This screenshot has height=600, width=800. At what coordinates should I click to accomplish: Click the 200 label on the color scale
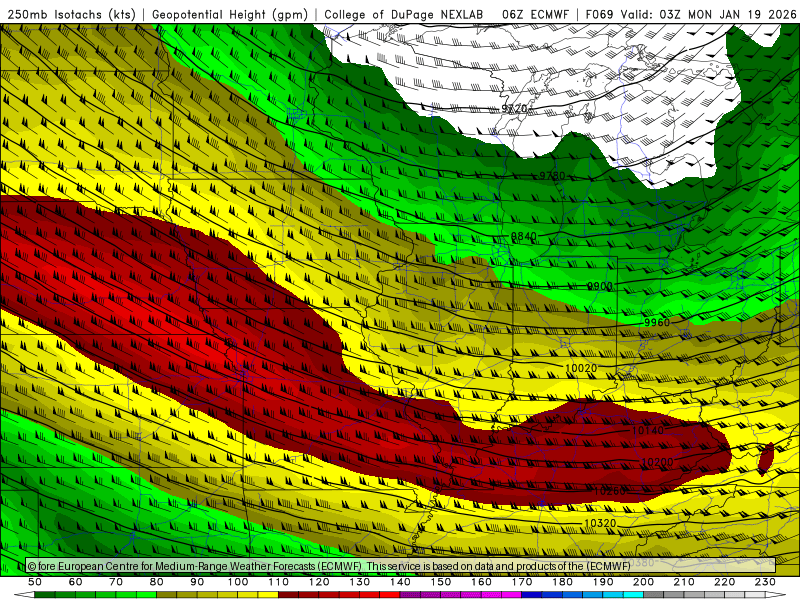[x=644, y=582]
